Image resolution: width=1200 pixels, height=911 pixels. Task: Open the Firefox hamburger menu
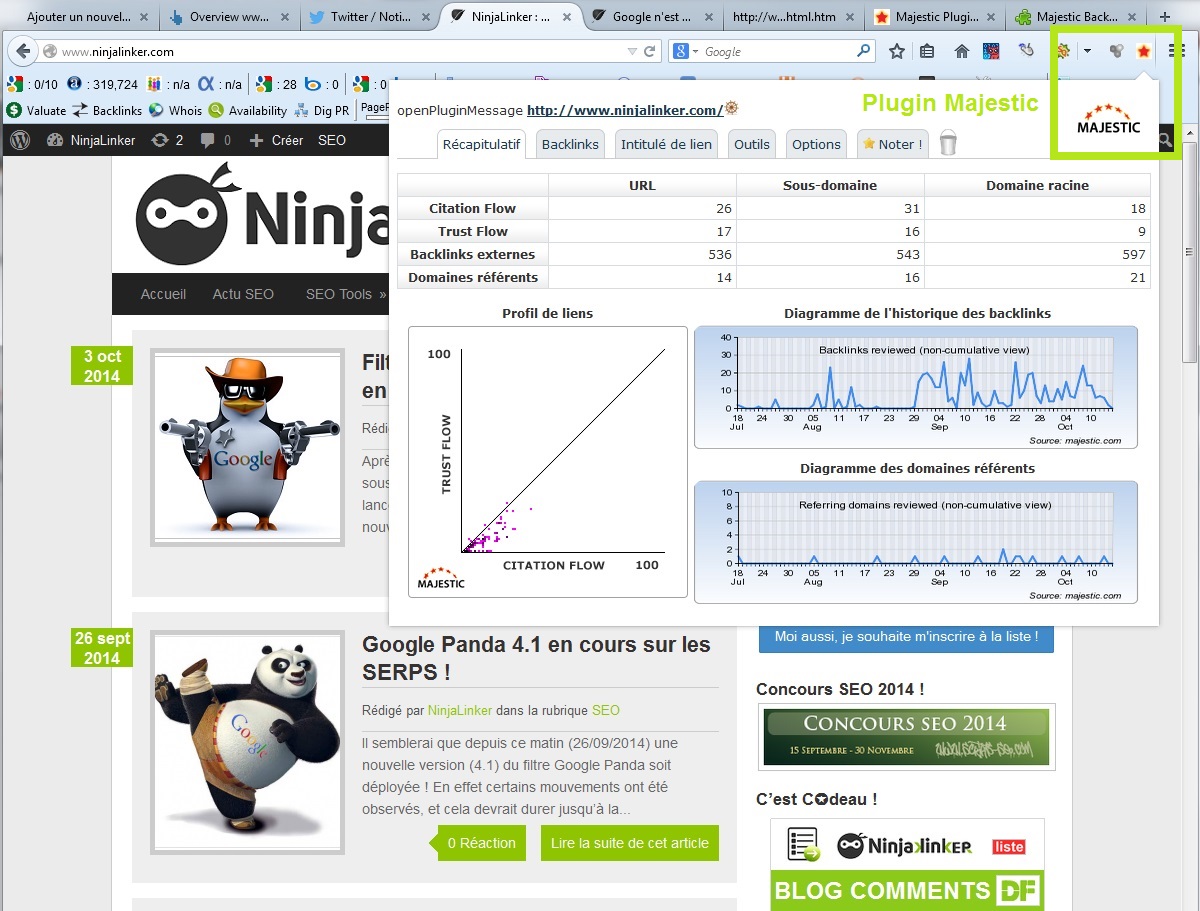(1177, 52)
